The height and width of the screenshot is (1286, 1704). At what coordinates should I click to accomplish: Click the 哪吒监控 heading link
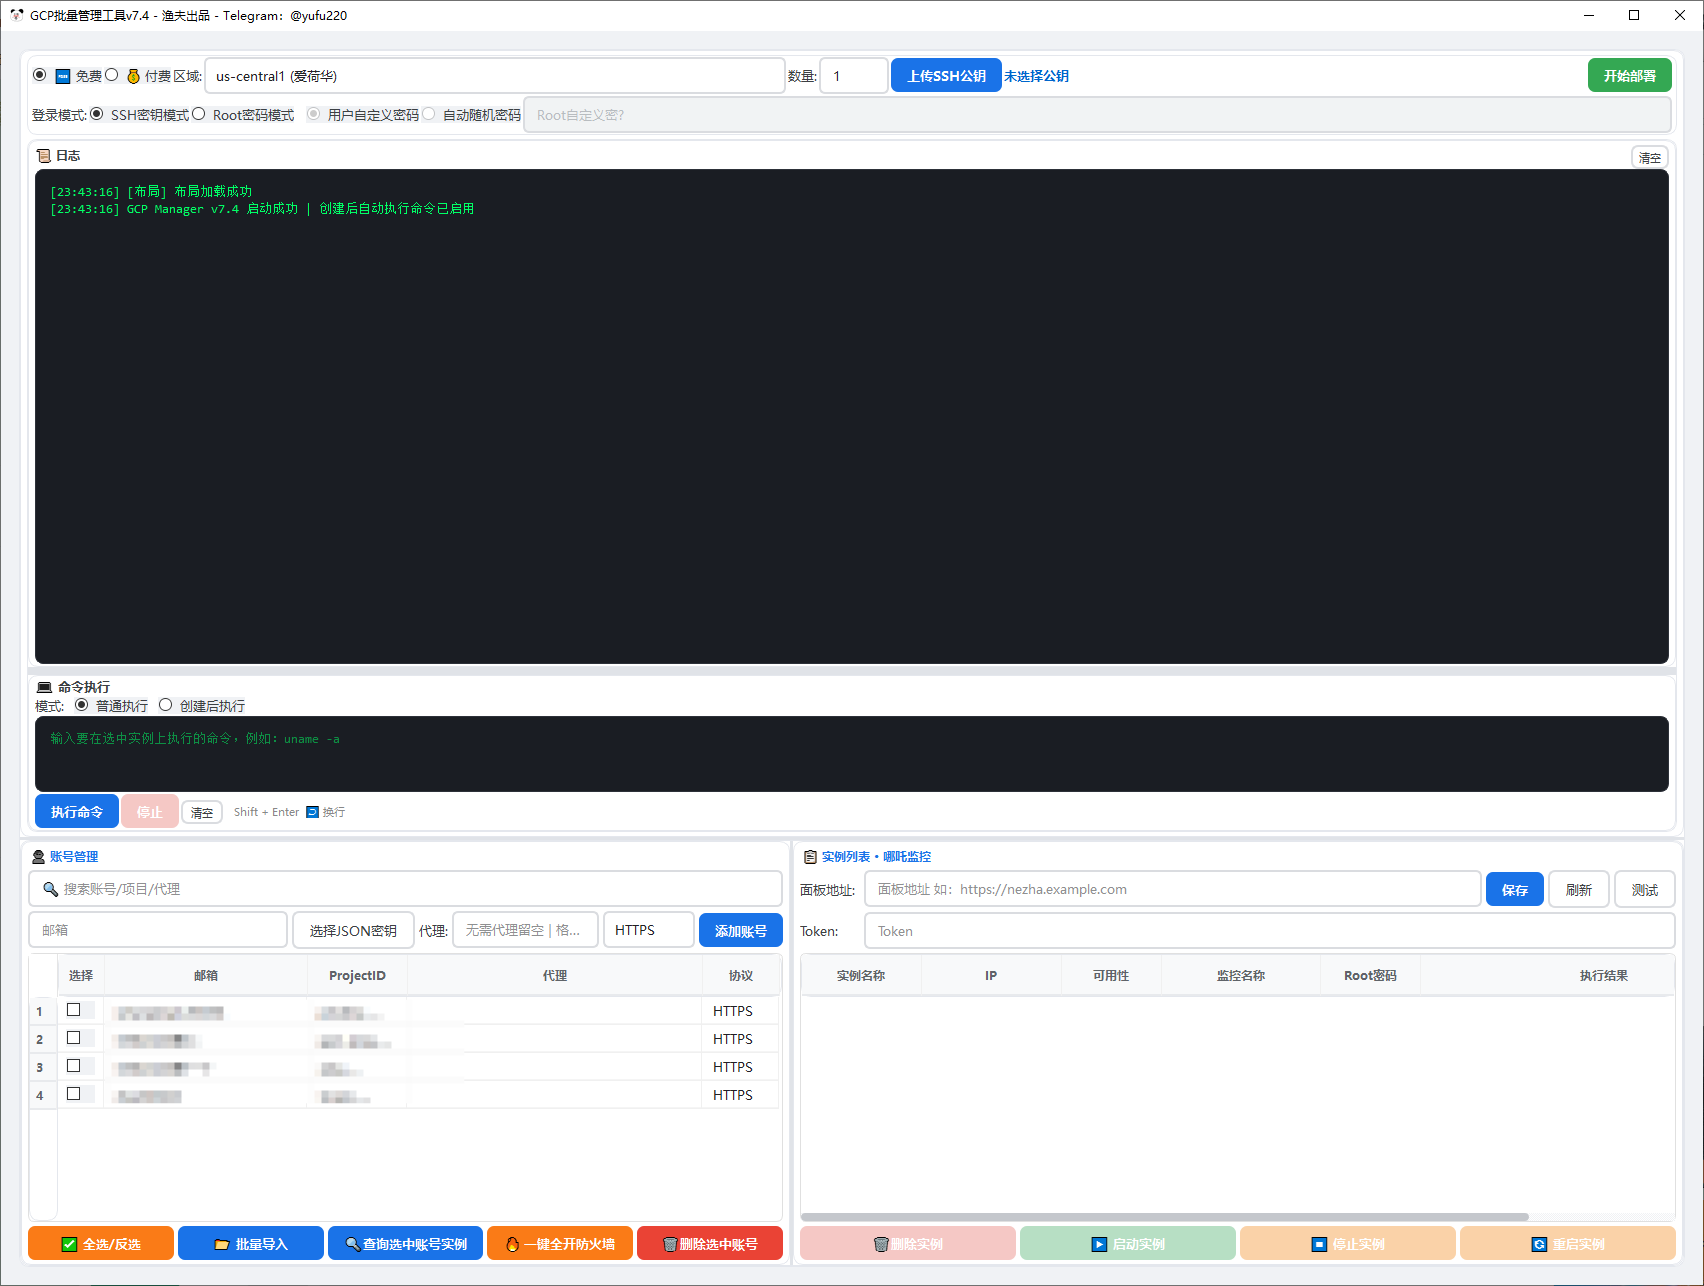point(907,857)
